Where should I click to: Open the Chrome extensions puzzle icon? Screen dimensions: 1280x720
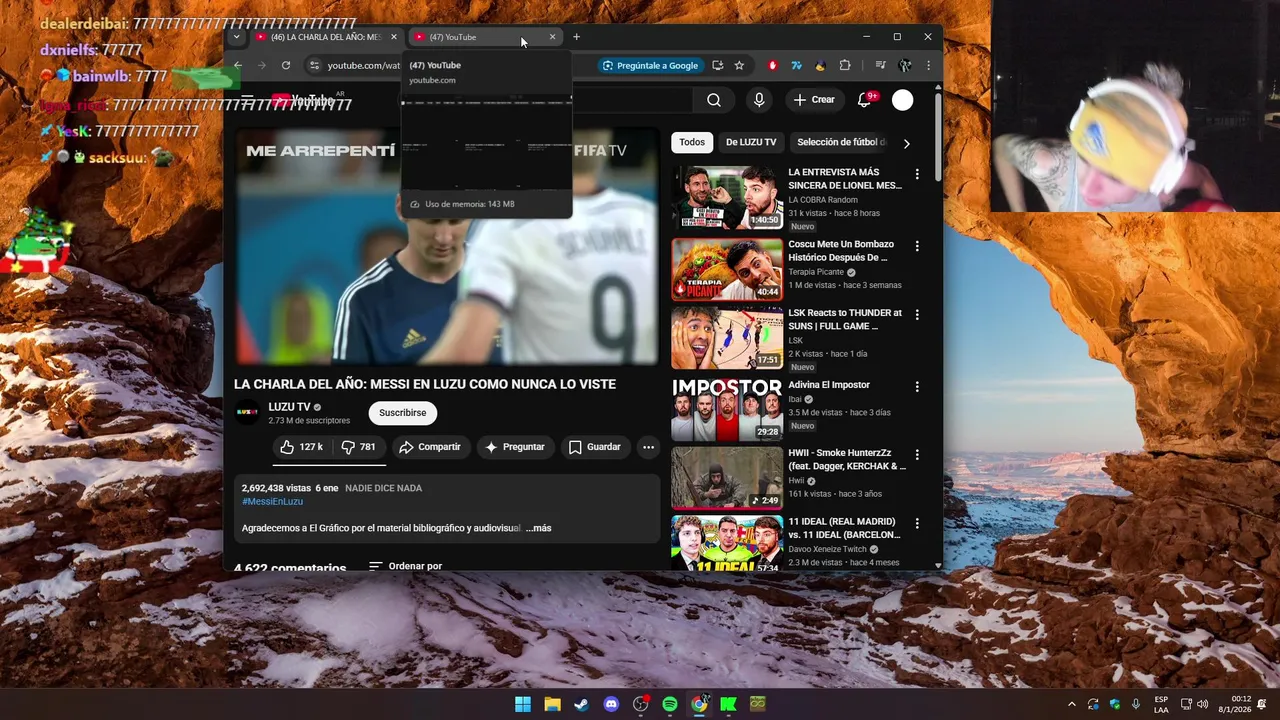[845, 66]
